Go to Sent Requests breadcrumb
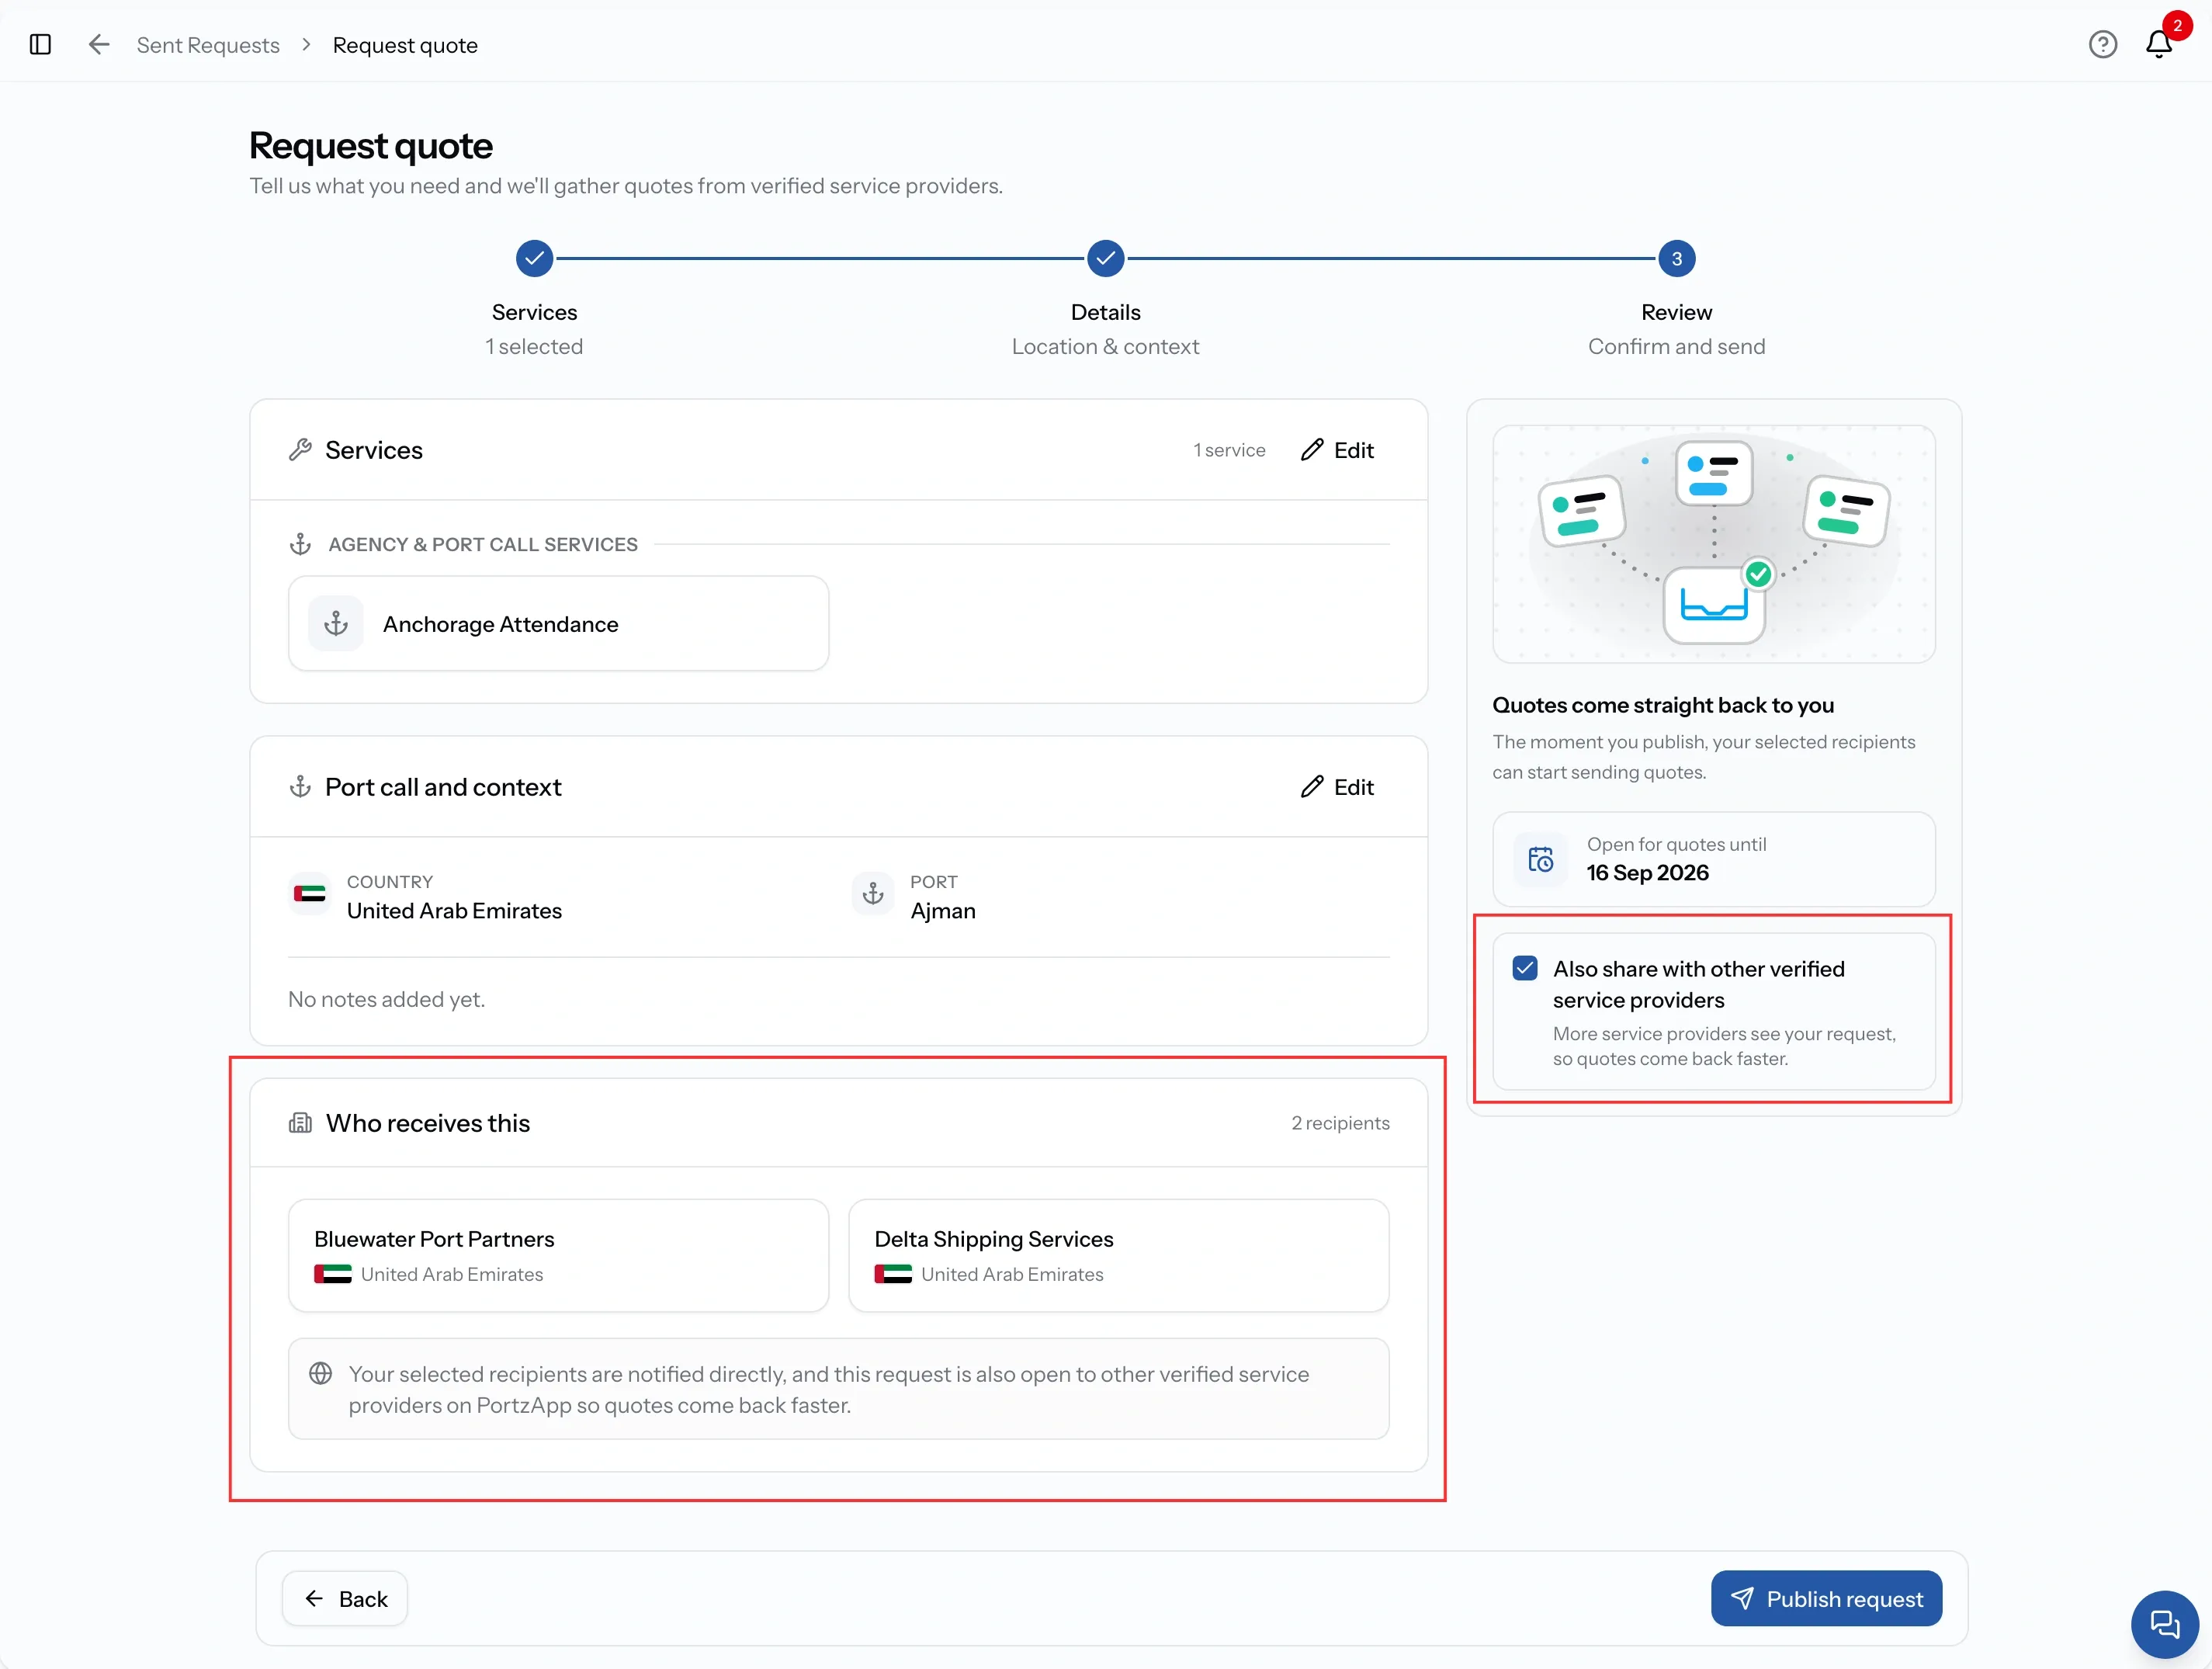The height and width of the screenshot is (1669, 2212). pyautogui.click(x=208, y=45)
